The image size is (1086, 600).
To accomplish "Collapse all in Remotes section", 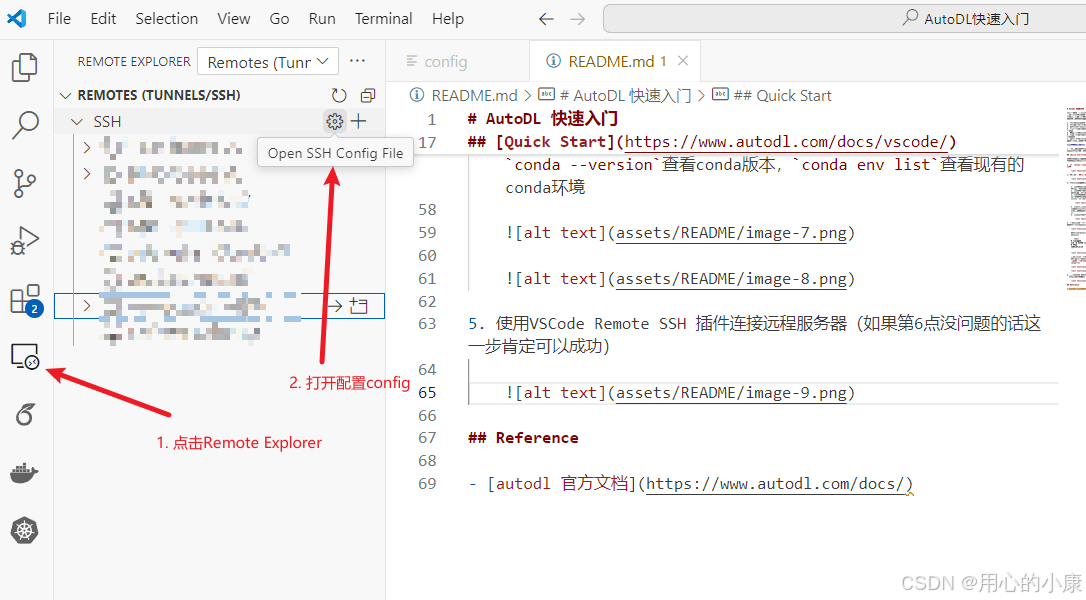I will pyautogui.click(x=368, y=95).
